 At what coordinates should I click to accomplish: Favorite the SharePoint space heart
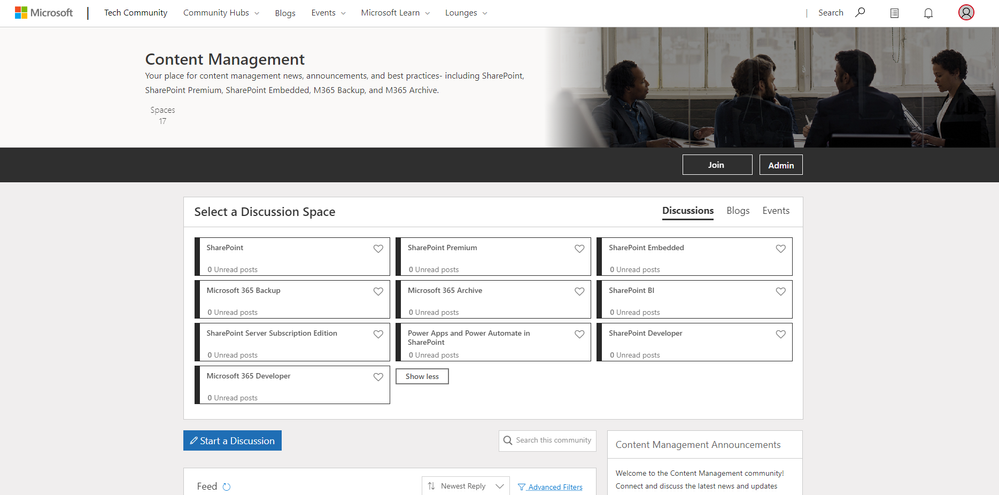pos(378,248)
